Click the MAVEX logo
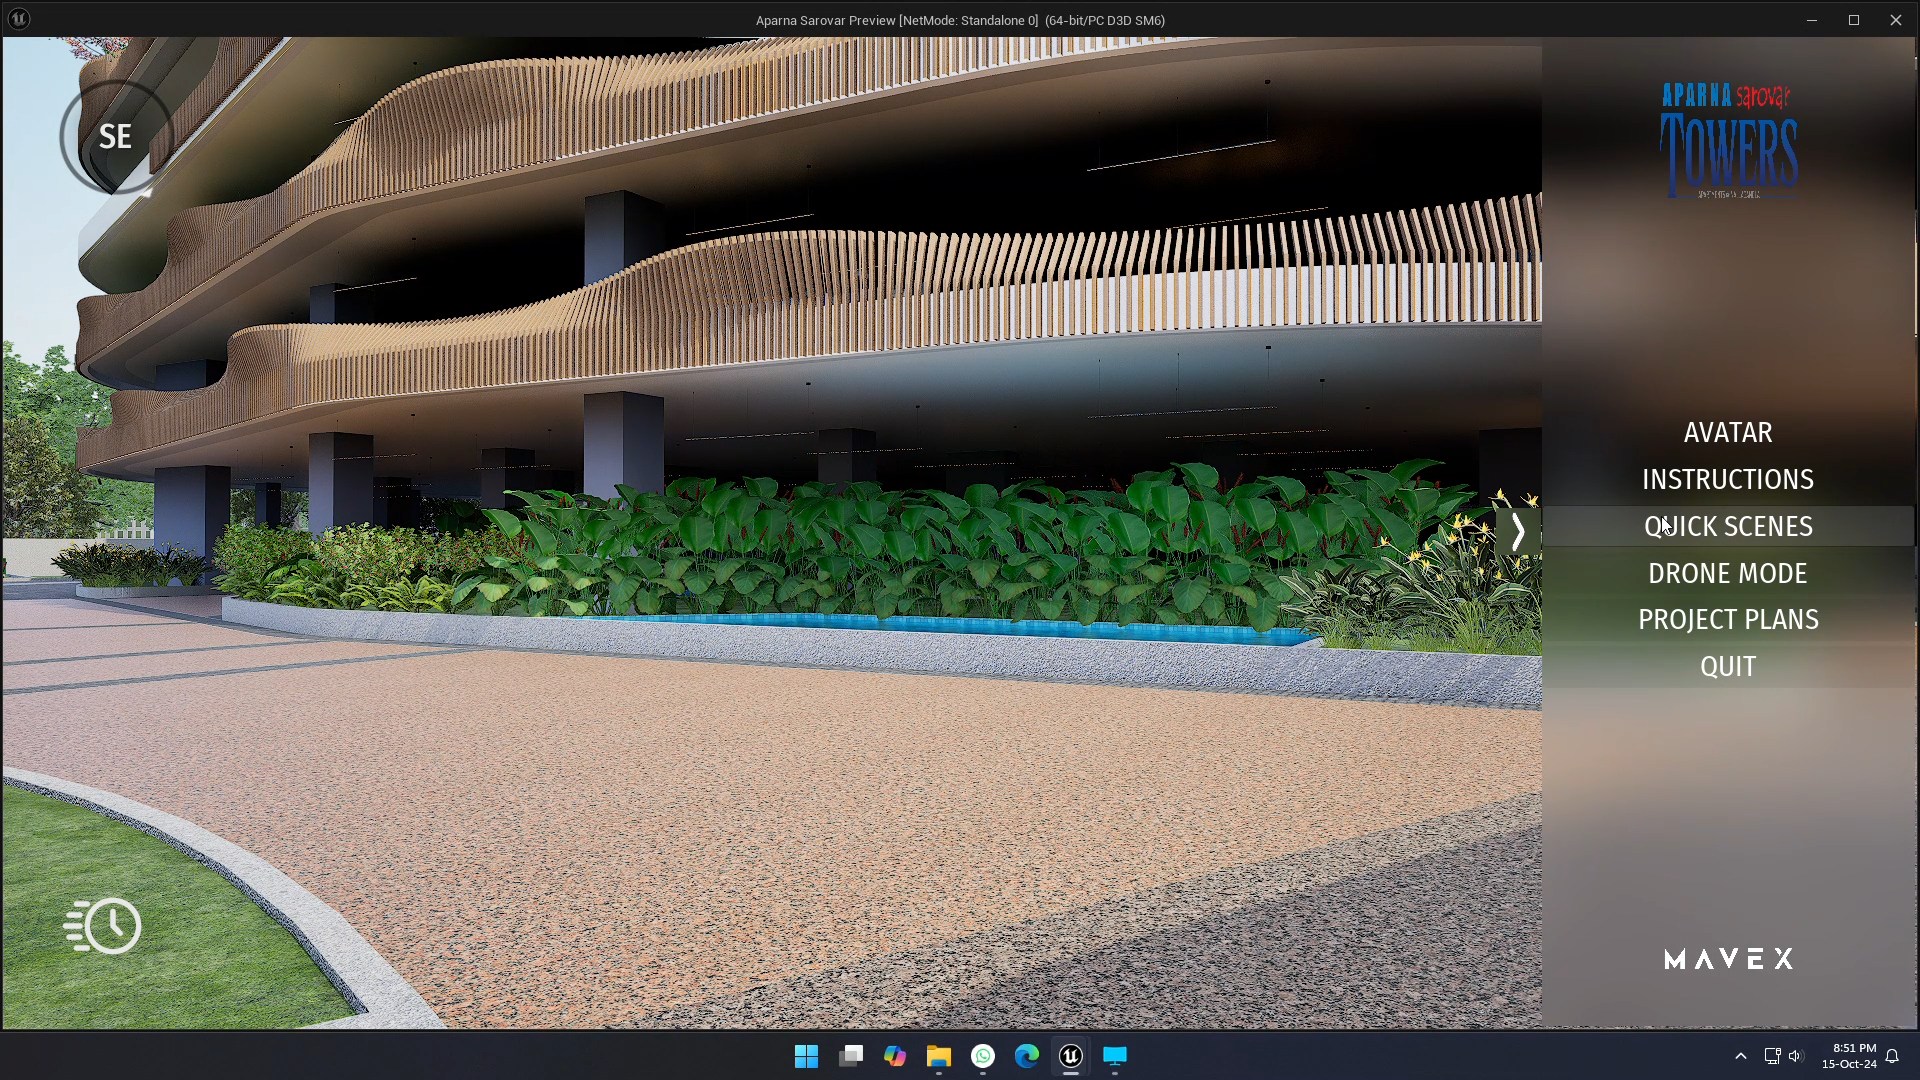This screenshot has height=1080, width=1920. [1728, 959]
